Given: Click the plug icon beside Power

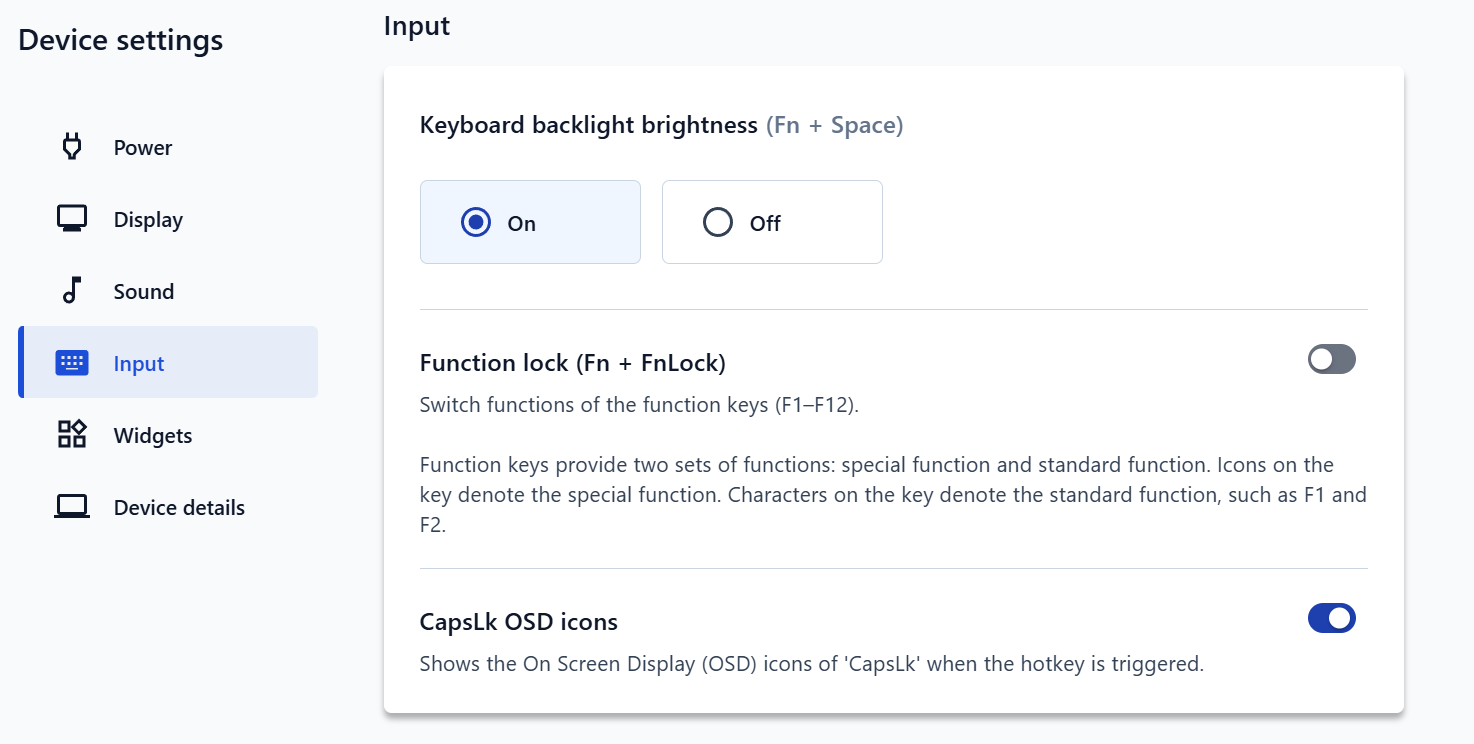Looking at the screenshot, I should [72, 147].
